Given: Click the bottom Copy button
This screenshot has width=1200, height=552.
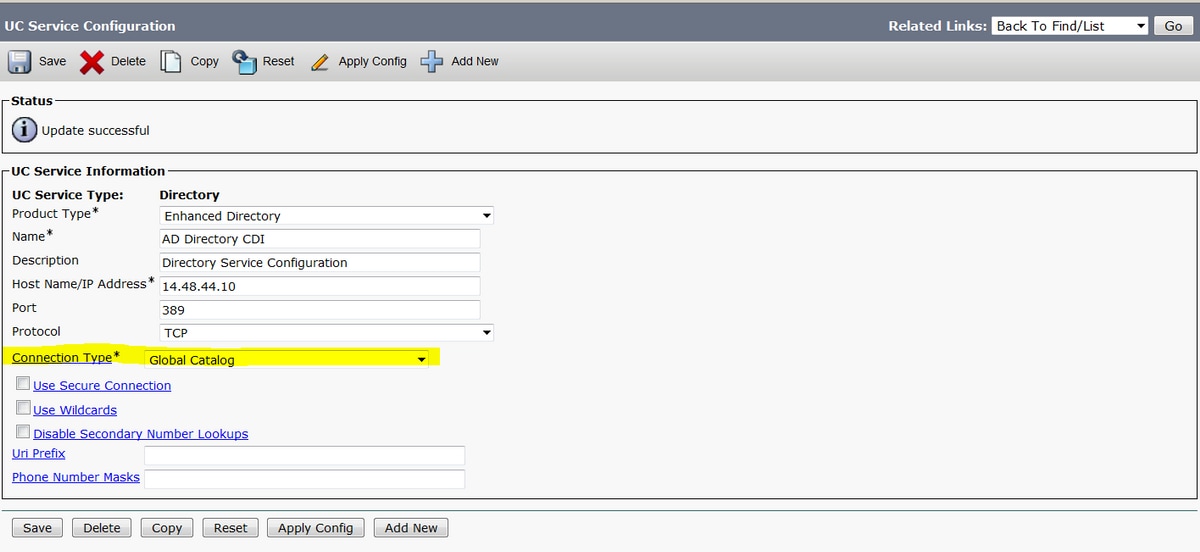Looking at the screenshot, I should click(x=167, y=528).
